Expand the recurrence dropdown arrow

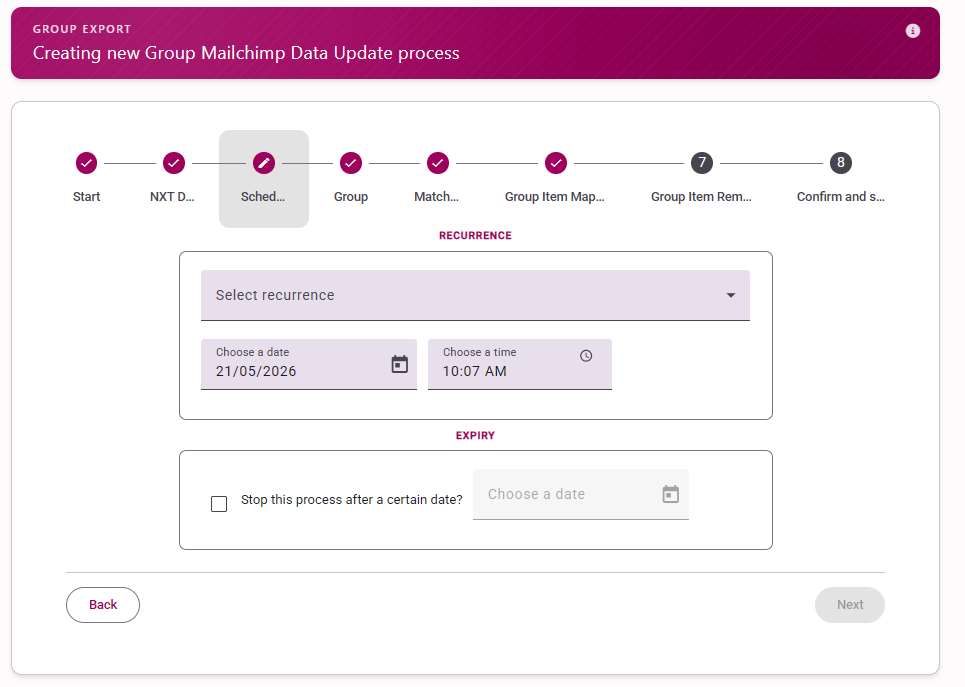click(x=731, y=295)
